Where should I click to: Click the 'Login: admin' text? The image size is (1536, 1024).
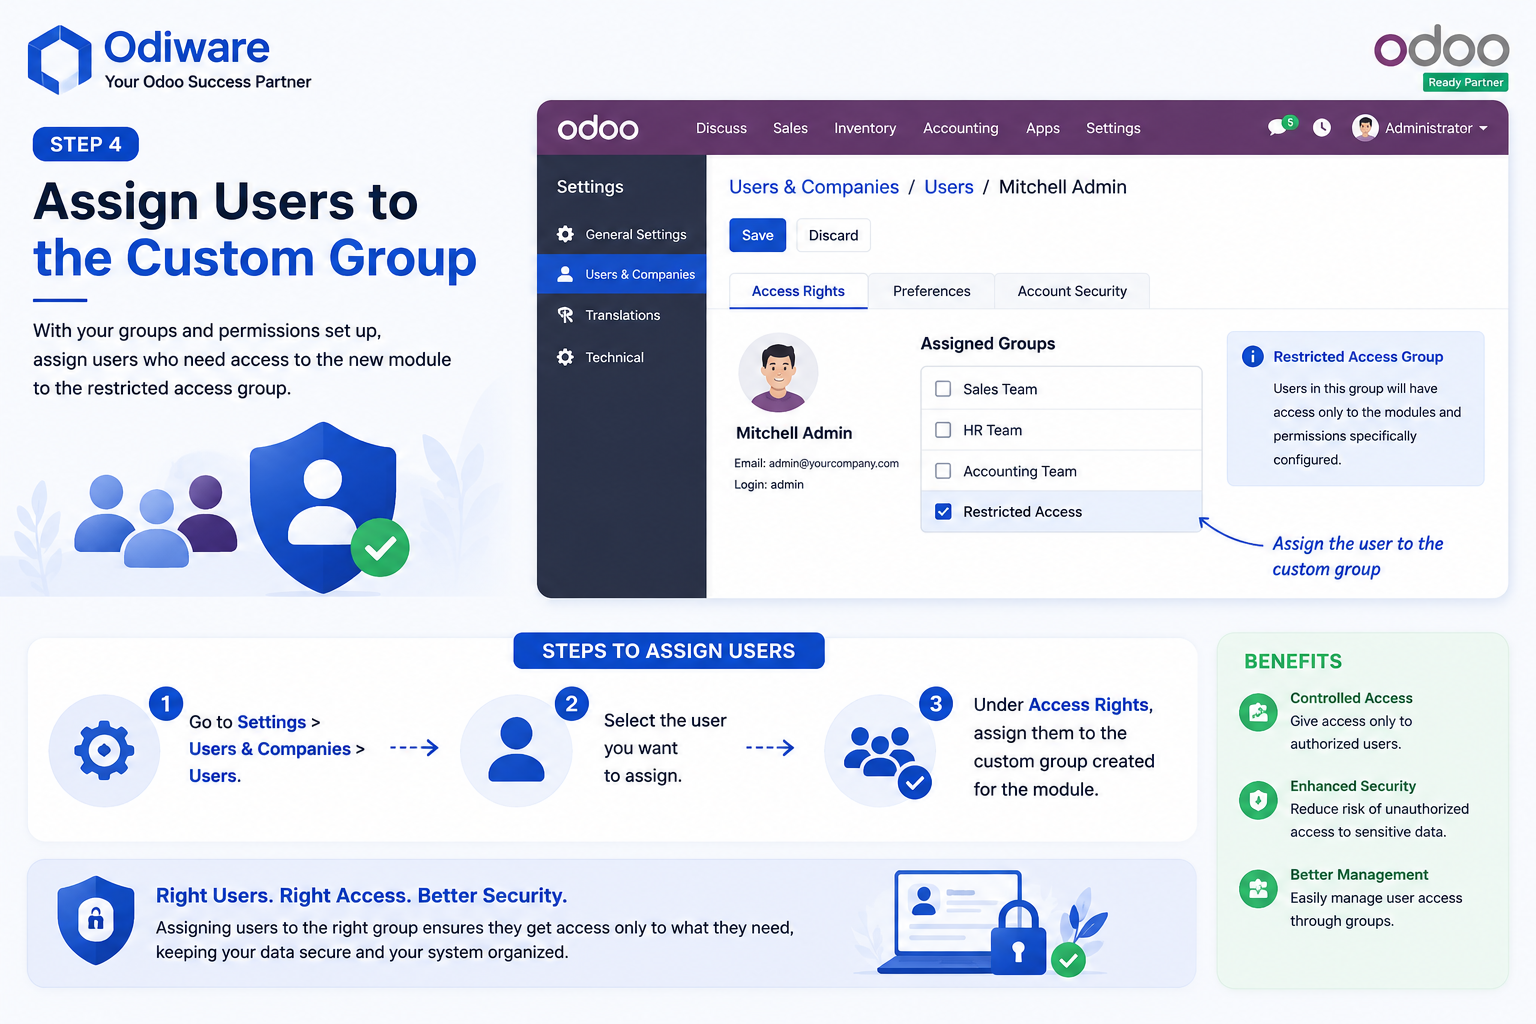(769, 485)
